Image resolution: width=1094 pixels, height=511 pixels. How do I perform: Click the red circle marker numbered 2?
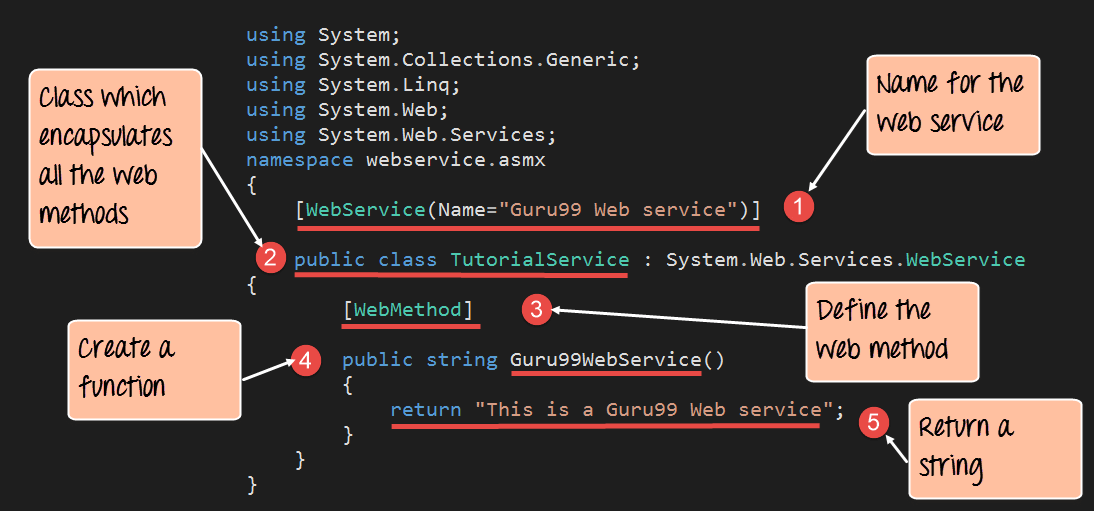click(x=269, y=258)
